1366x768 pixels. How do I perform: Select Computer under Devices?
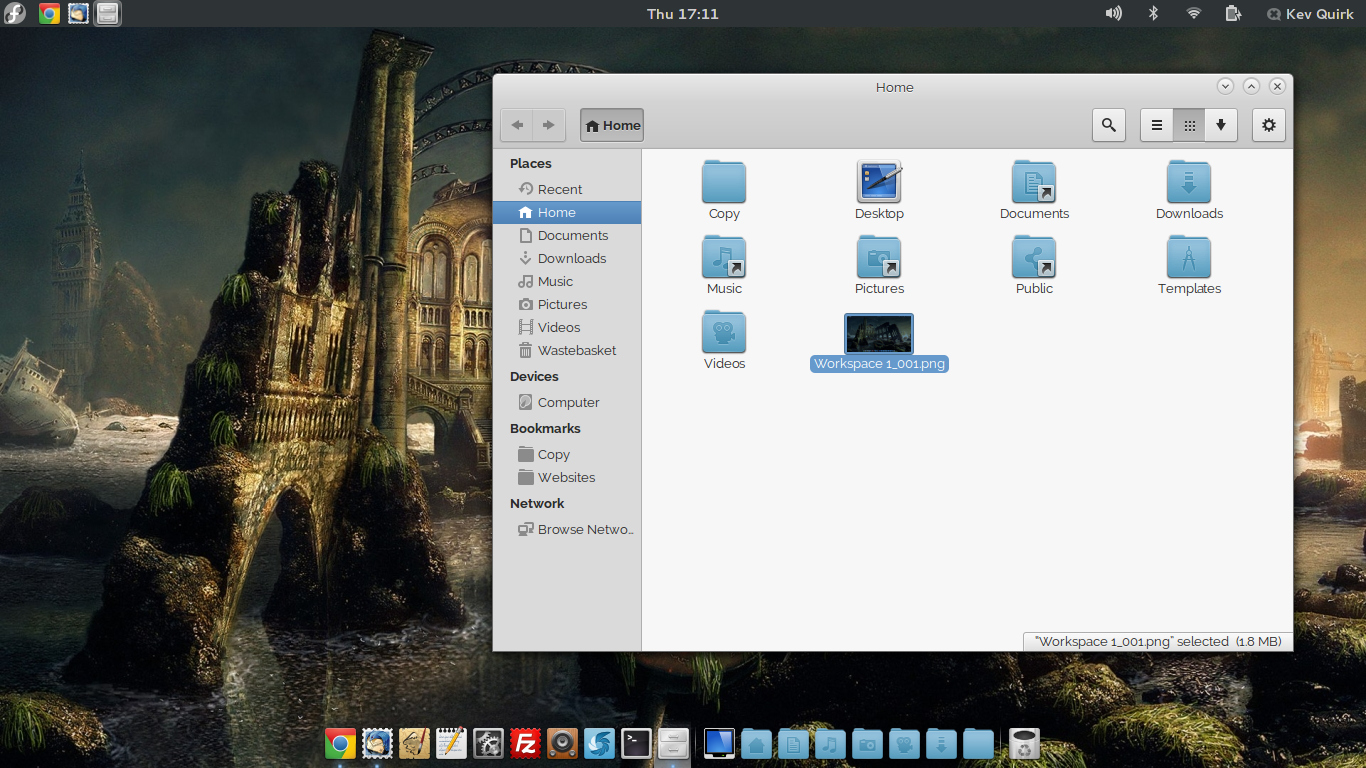568,402
